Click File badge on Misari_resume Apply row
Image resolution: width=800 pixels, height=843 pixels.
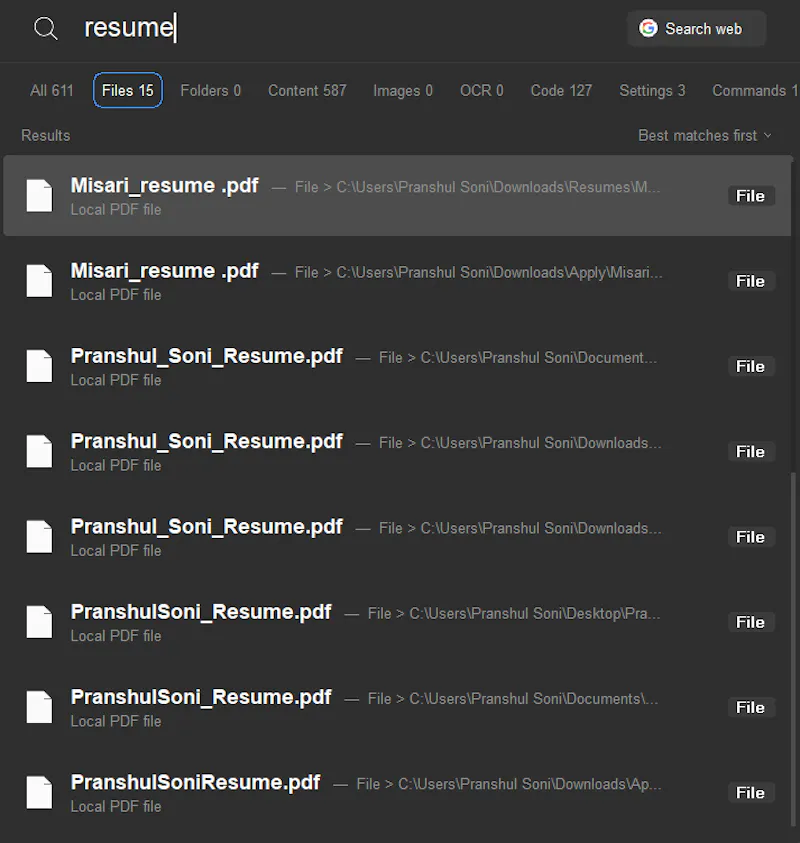[x=751, y=281]
